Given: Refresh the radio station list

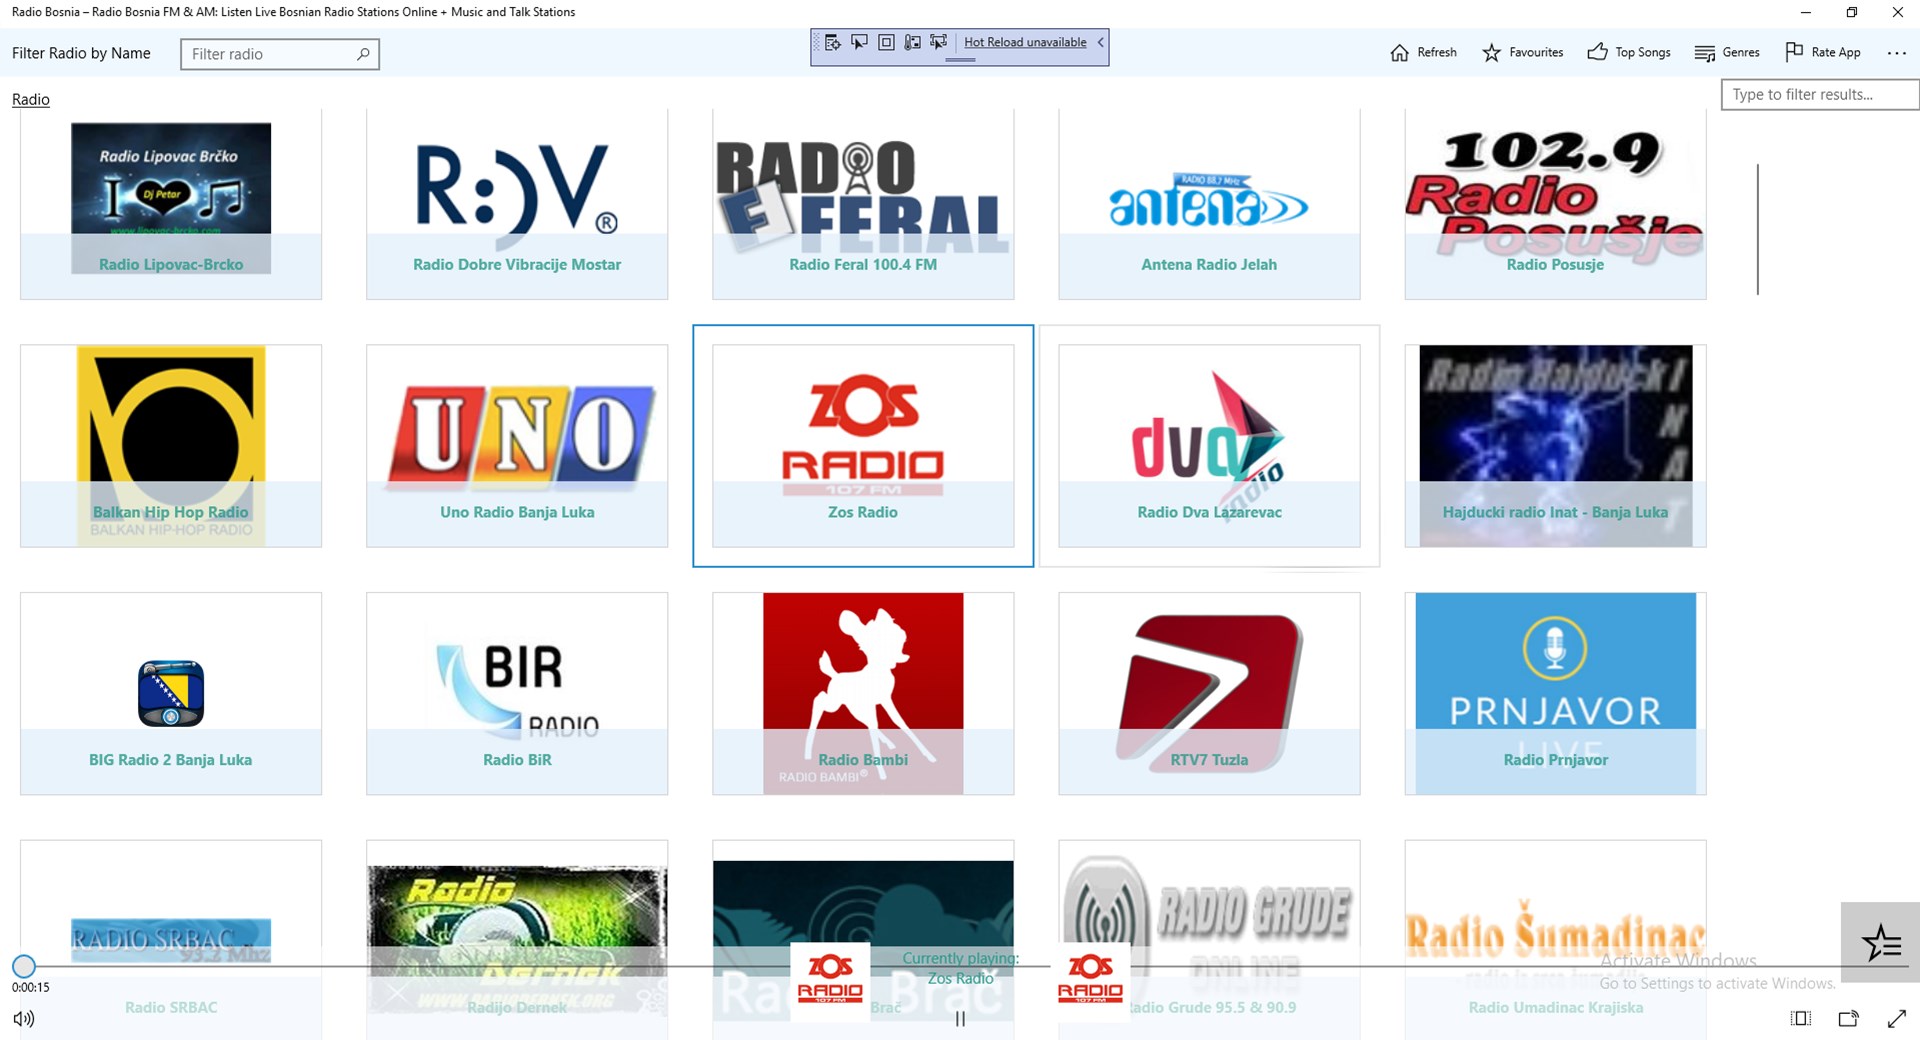Looking at the screenshot, I should [x=1423, y=52].
